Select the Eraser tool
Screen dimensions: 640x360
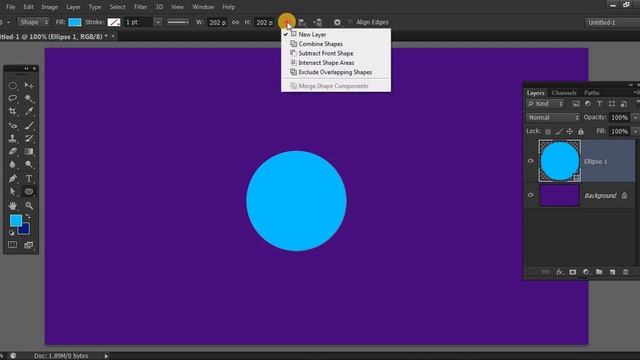13,151
